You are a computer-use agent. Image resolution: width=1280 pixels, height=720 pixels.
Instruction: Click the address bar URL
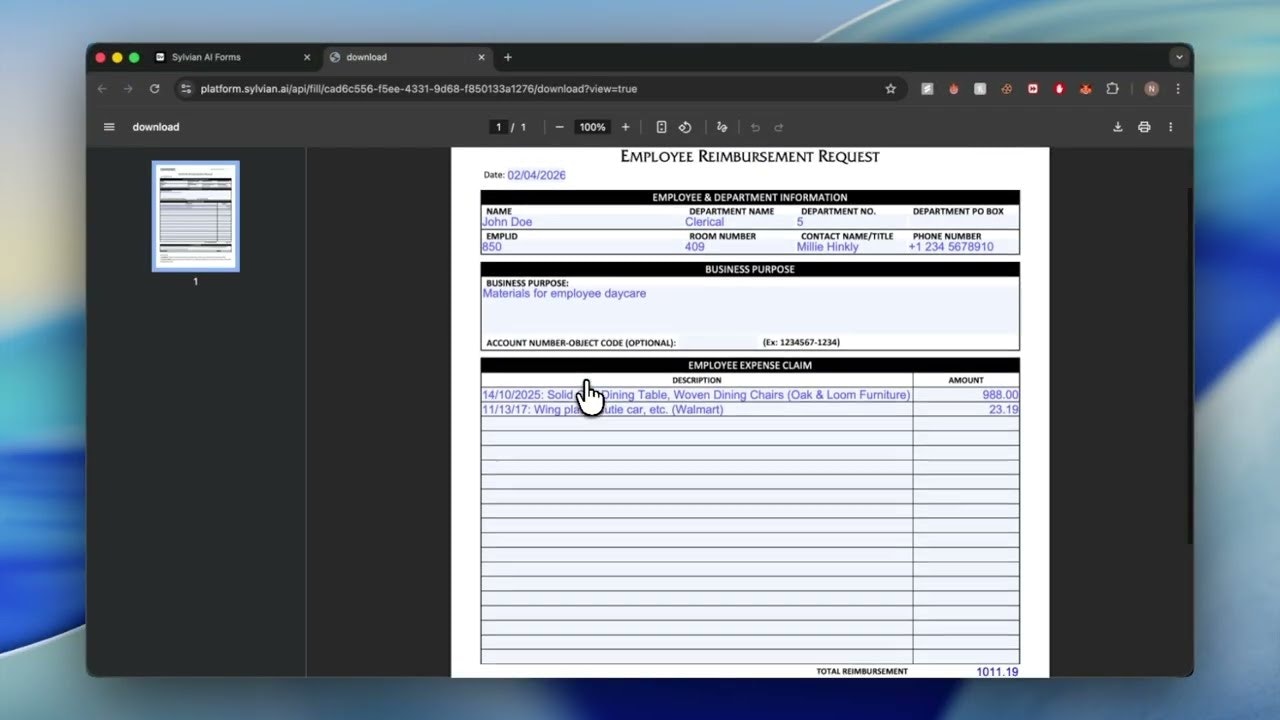(x=418, y=89)
